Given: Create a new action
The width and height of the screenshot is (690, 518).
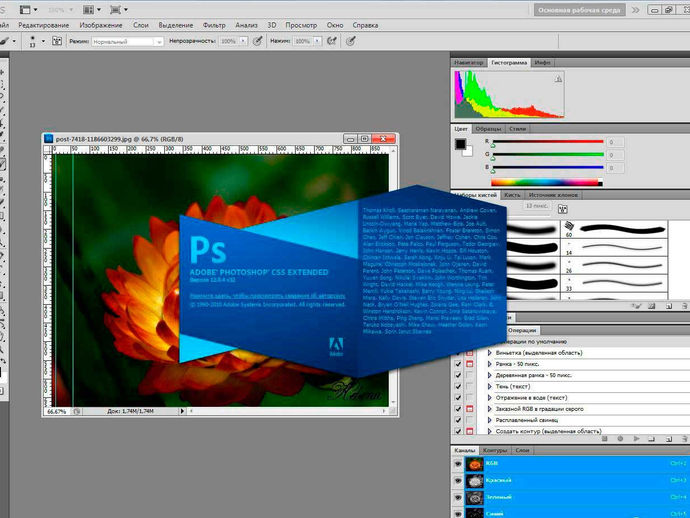Looking at the screenshot, I should click(669, 439).
